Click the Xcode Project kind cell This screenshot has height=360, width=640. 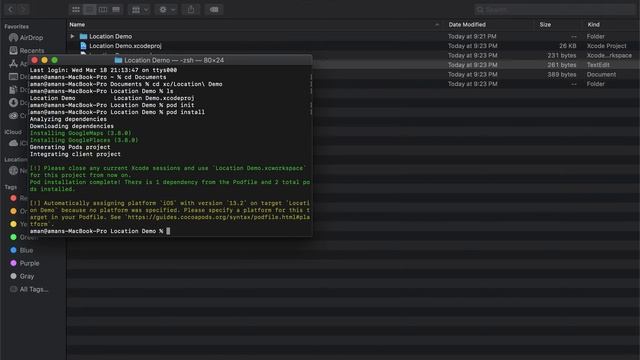[607, 46]
